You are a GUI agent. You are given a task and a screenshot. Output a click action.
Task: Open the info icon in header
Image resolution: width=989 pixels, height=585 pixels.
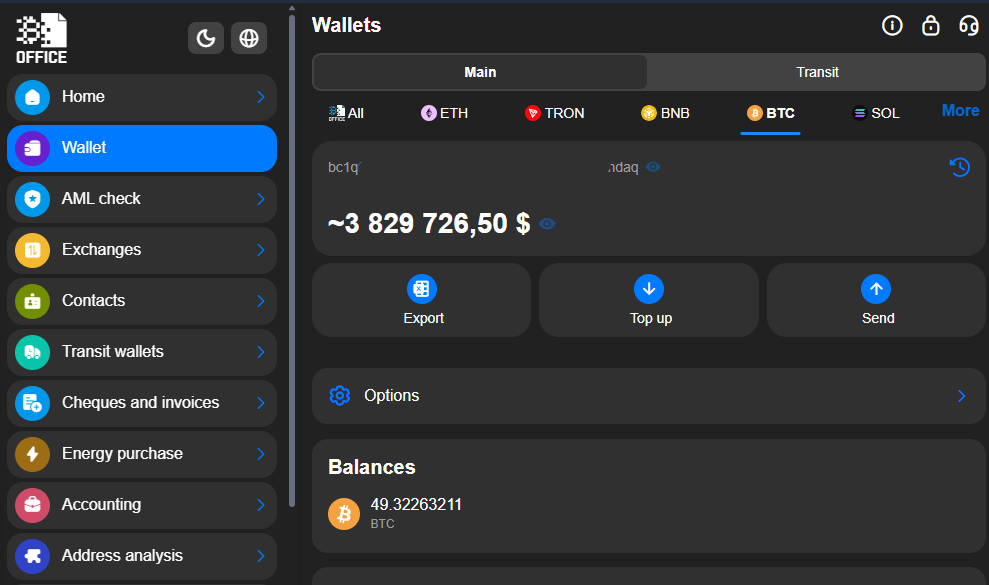point(892,26)
